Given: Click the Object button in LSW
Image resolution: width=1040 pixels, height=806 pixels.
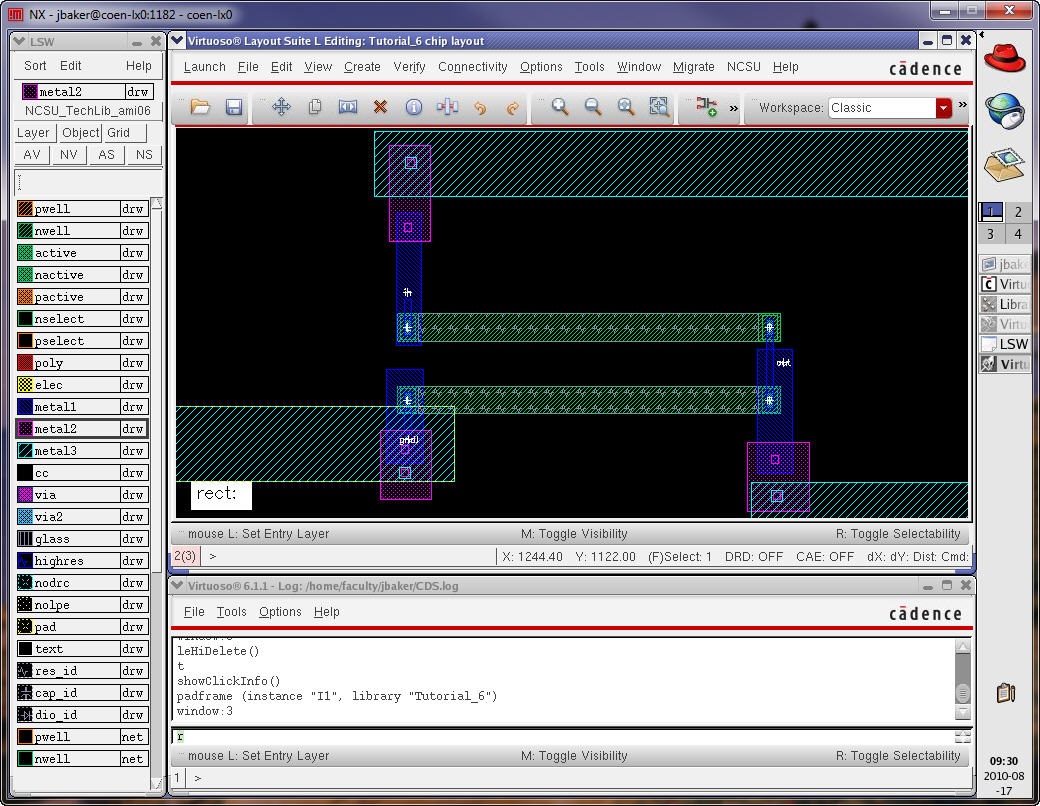Looking at the screenshot, I should point(81,133).
